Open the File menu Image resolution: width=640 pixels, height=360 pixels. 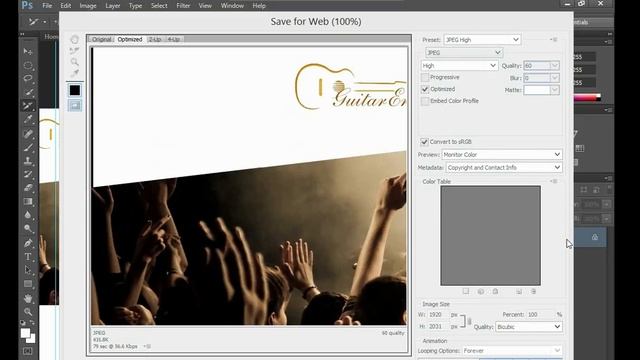click(x=47, y=6)
